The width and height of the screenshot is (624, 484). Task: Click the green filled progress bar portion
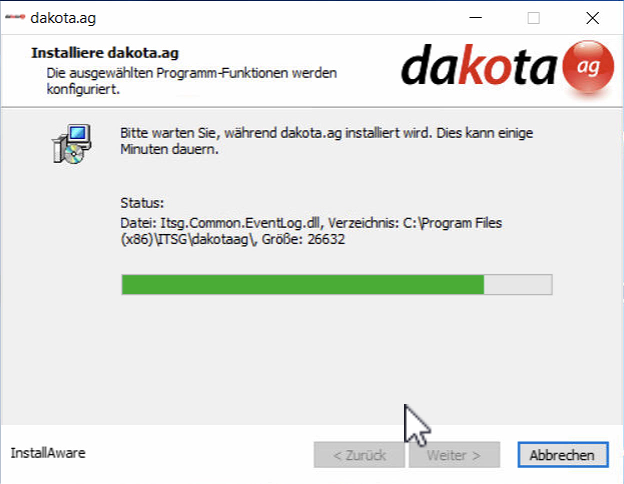pos(303,285)
